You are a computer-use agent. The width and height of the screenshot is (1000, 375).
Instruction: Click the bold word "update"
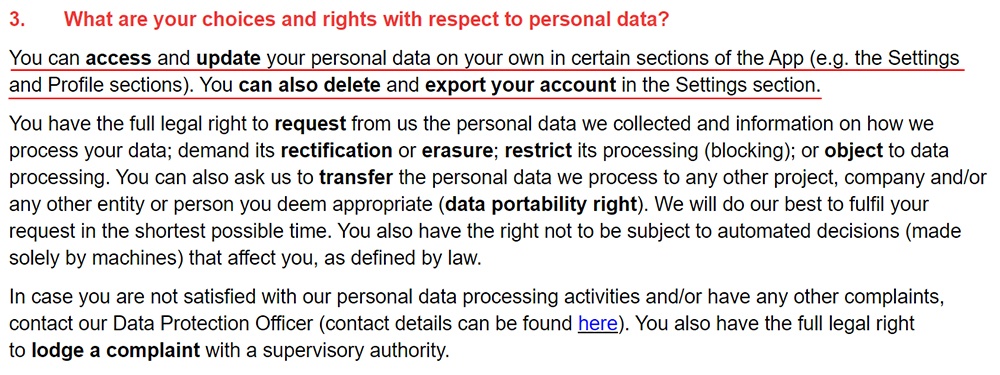tap(228, 59)
